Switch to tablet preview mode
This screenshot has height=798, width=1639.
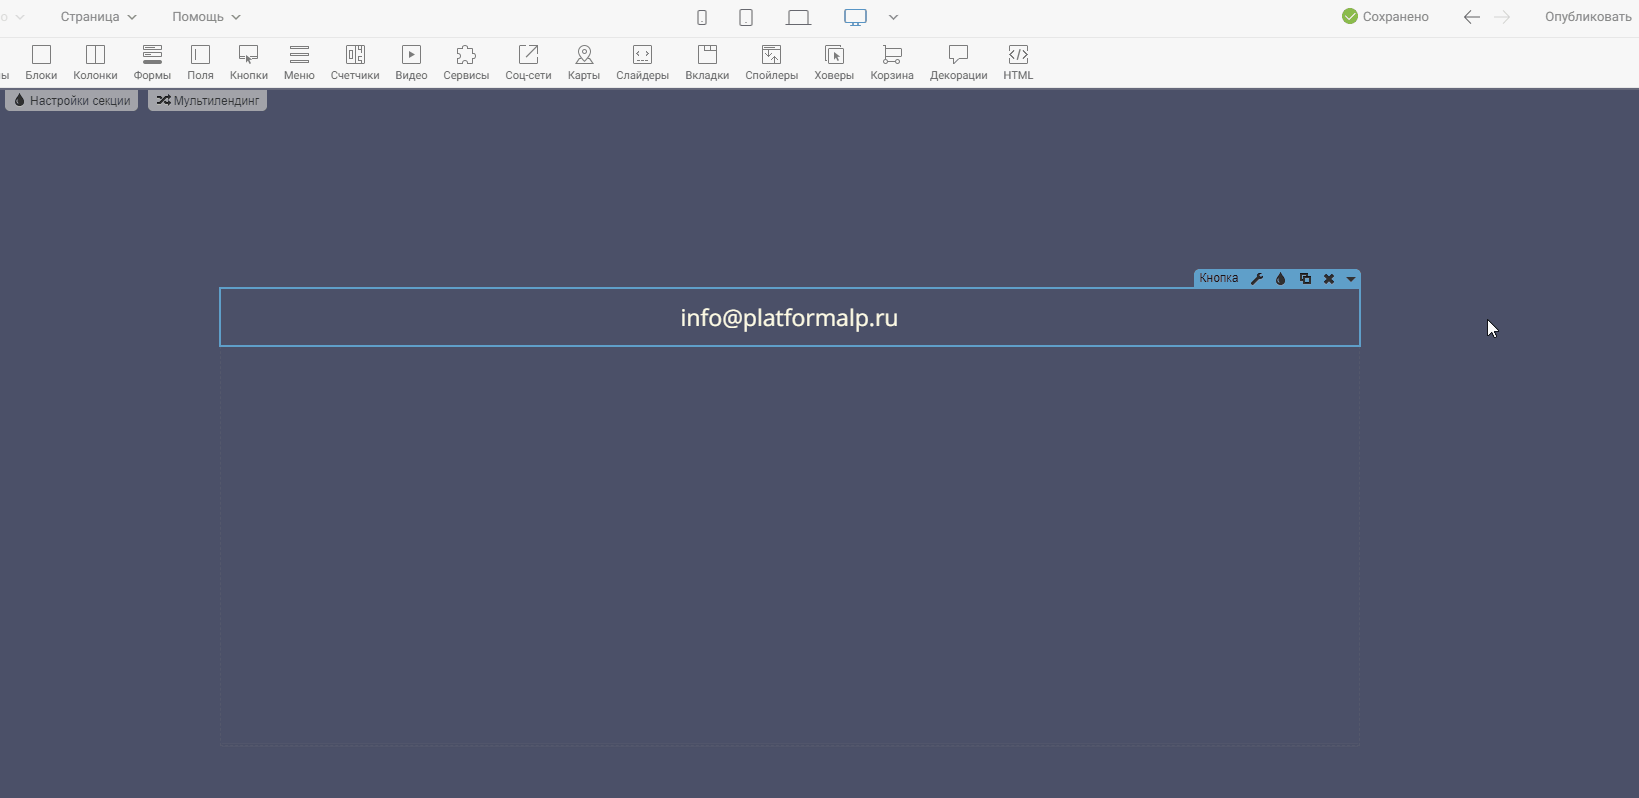coord(746,17)
